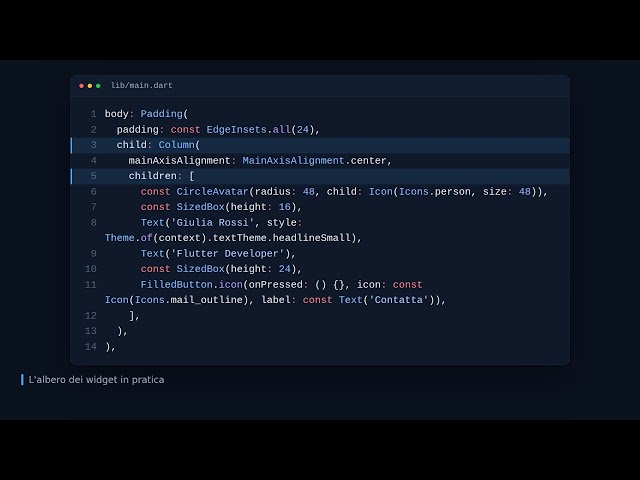Click 'mainAxisAlignment:' property name

182,160
